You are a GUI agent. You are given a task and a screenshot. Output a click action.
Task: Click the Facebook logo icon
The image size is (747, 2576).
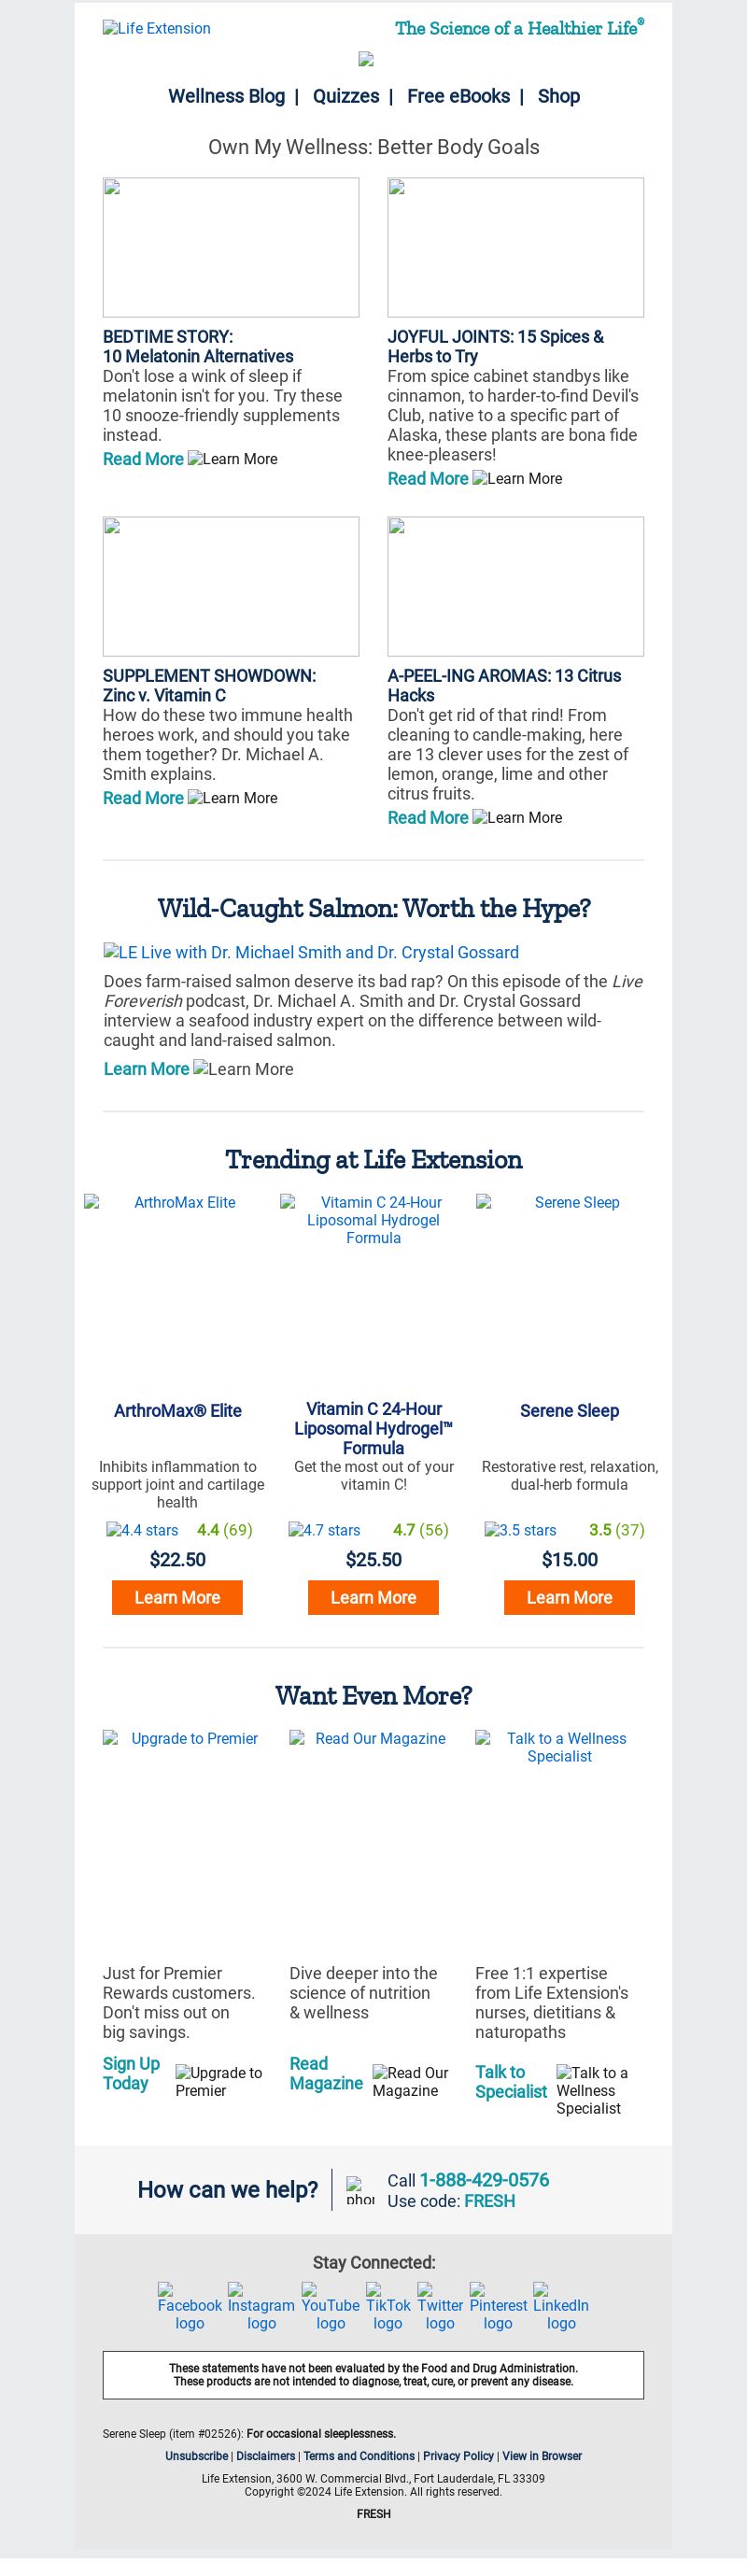click(189, 2306)
